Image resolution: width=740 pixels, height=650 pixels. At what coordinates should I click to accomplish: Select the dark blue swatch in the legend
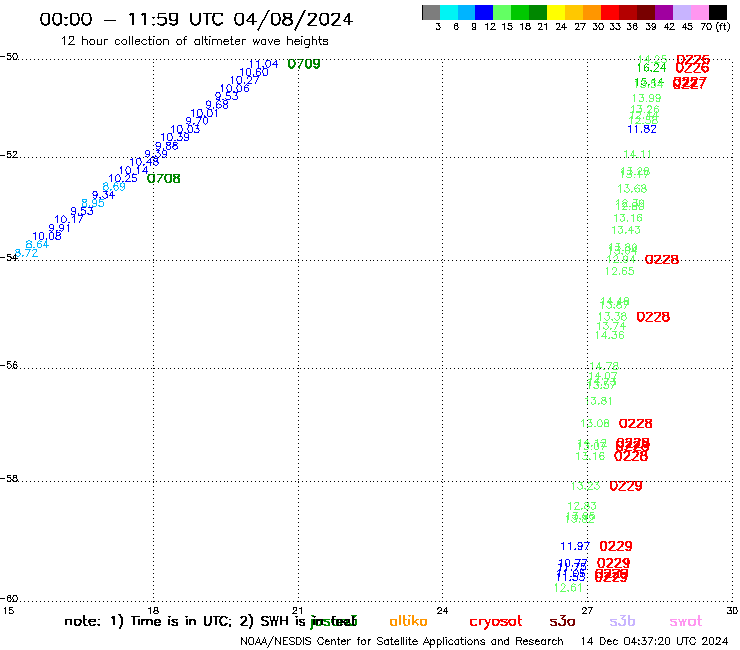coord(484,12)
